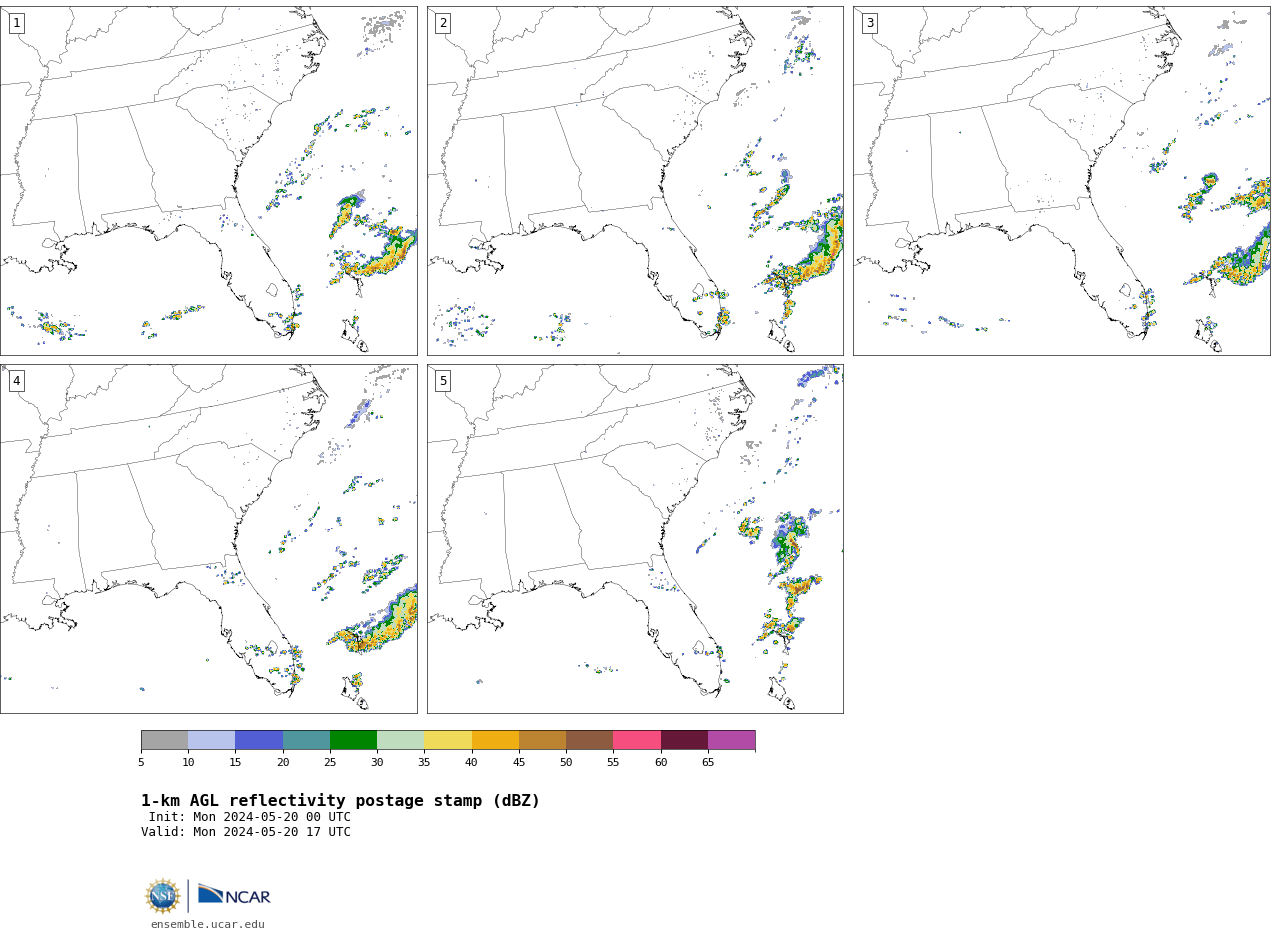Image resolution: width=1280 pixels, height=936 pixels.
Task: Click the panel number 3 label
Action: pos(870,23)
